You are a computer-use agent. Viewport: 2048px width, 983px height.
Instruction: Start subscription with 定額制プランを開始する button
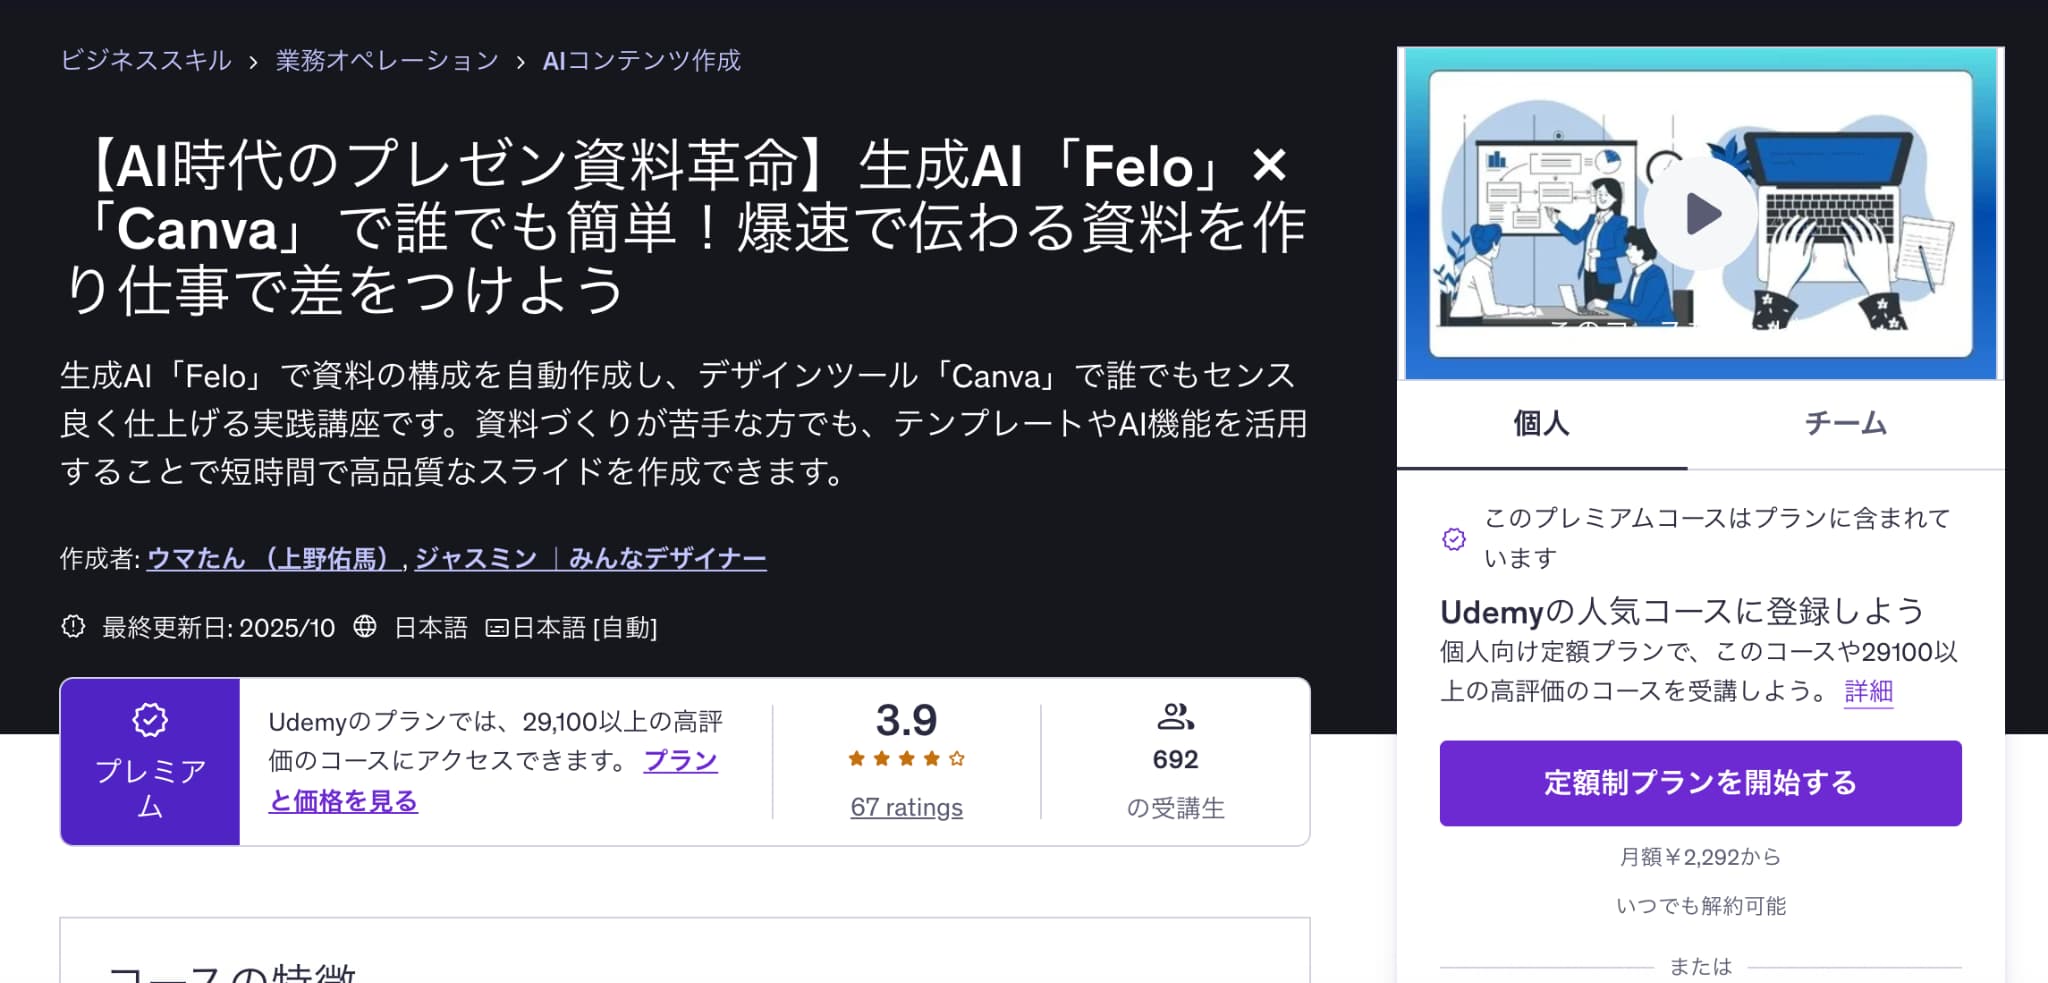pyautogui.click(x=1700, y=783)
